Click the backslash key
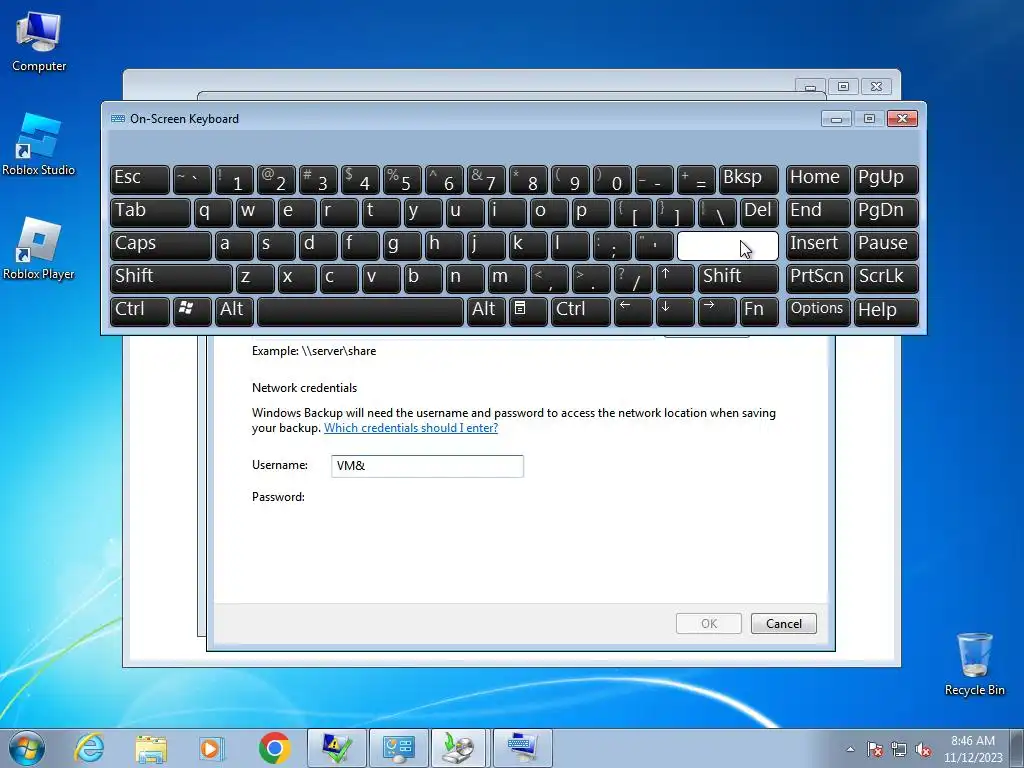The height and width of the screenshot is (768, 1024). click(717, 212)
